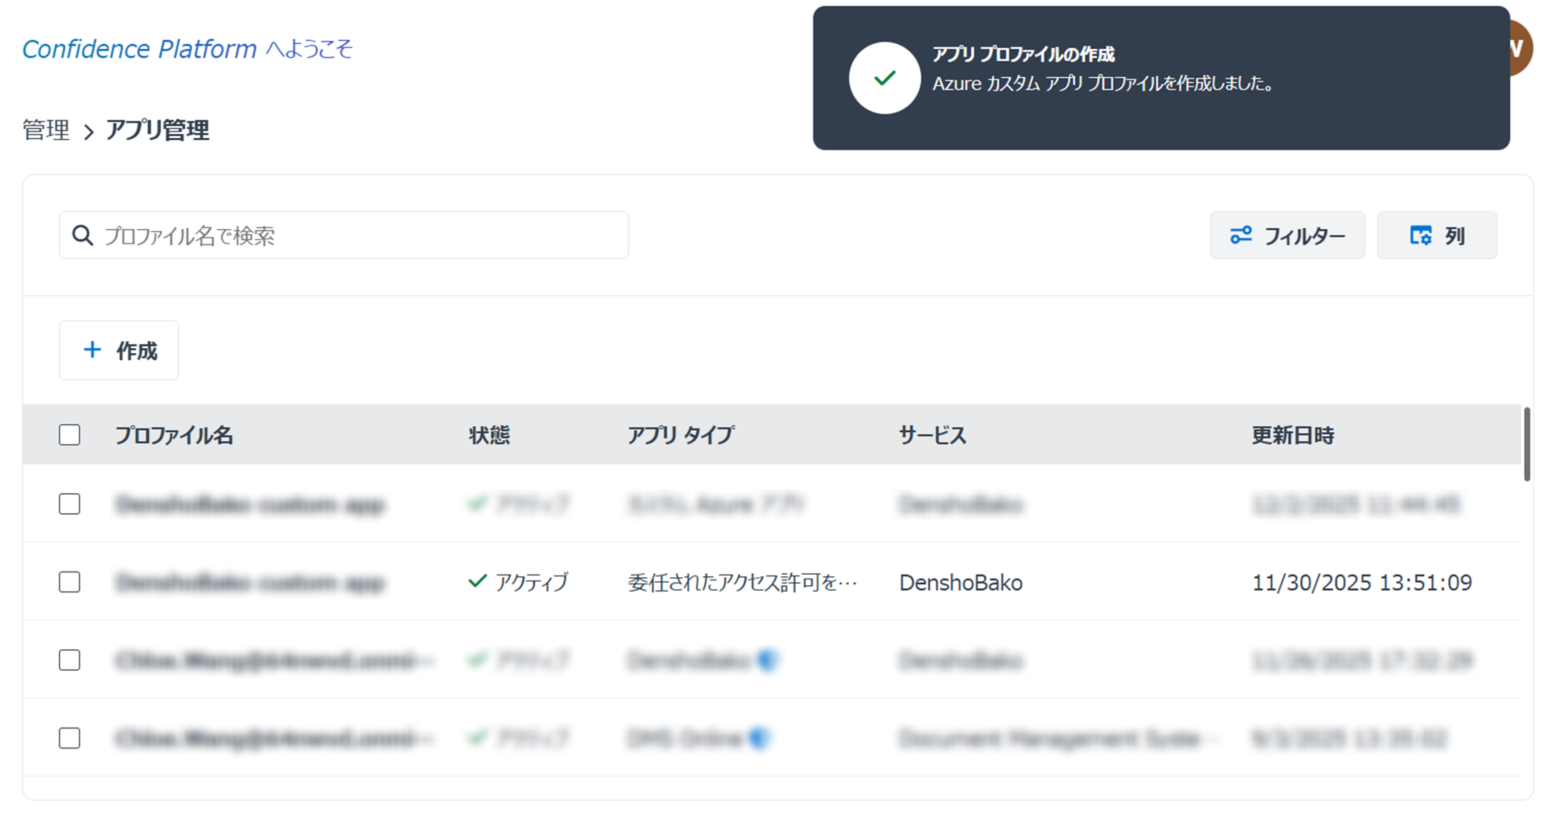1565x820 pixels.
Task: Go to 管理 in the breadcrumb
Action: (x=46, y=130)
